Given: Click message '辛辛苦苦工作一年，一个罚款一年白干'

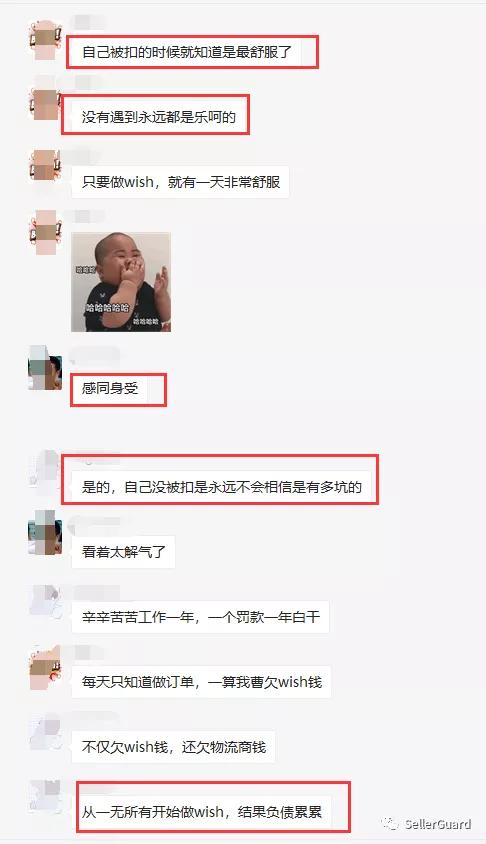Looking at the screenshot, I should (x=200, y=617).
